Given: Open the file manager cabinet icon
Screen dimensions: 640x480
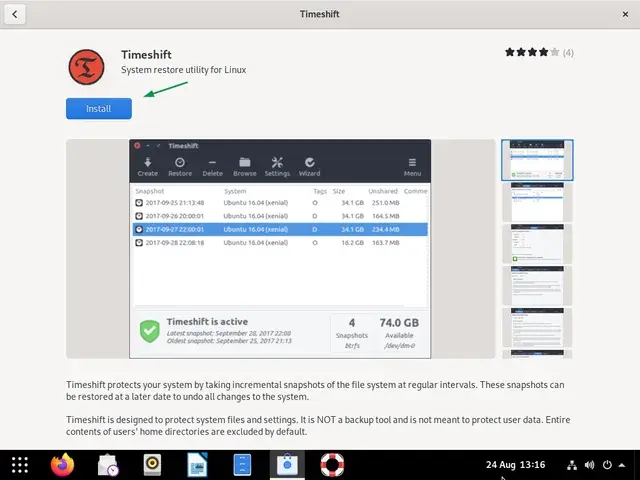Looking at the screenshot, I should pyautogui.click(x=242, y=465).
